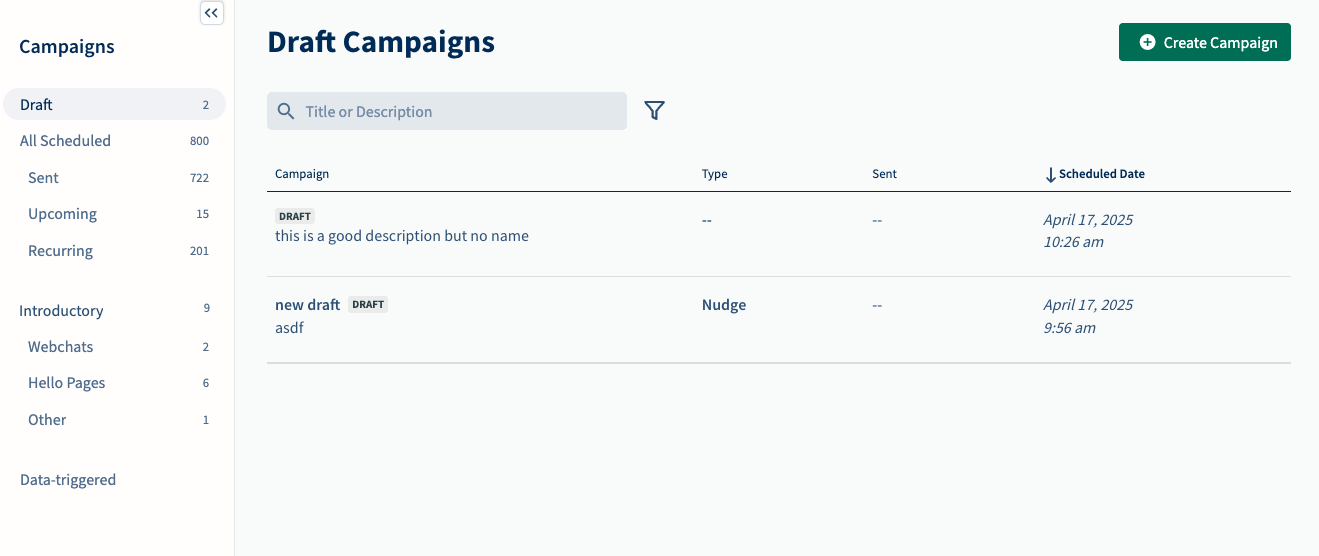This screenshot has height=556, width=1319.
Task: Focus the Title or Description search field
Action: [x=447, y=111]
